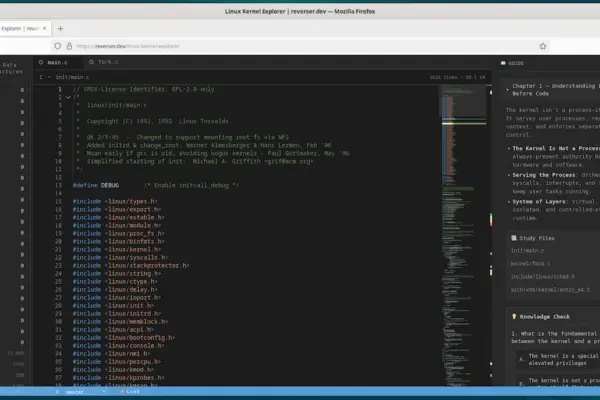600x400 pixels.
Task: Click the Knowledge Check heading
Action: click(x=545, y=317)
